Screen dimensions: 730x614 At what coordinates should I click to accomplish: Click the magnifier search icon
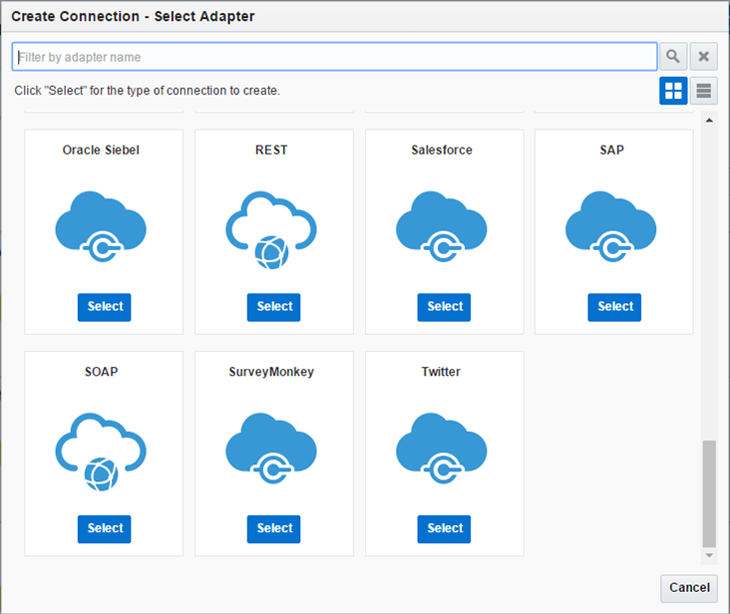673,57
